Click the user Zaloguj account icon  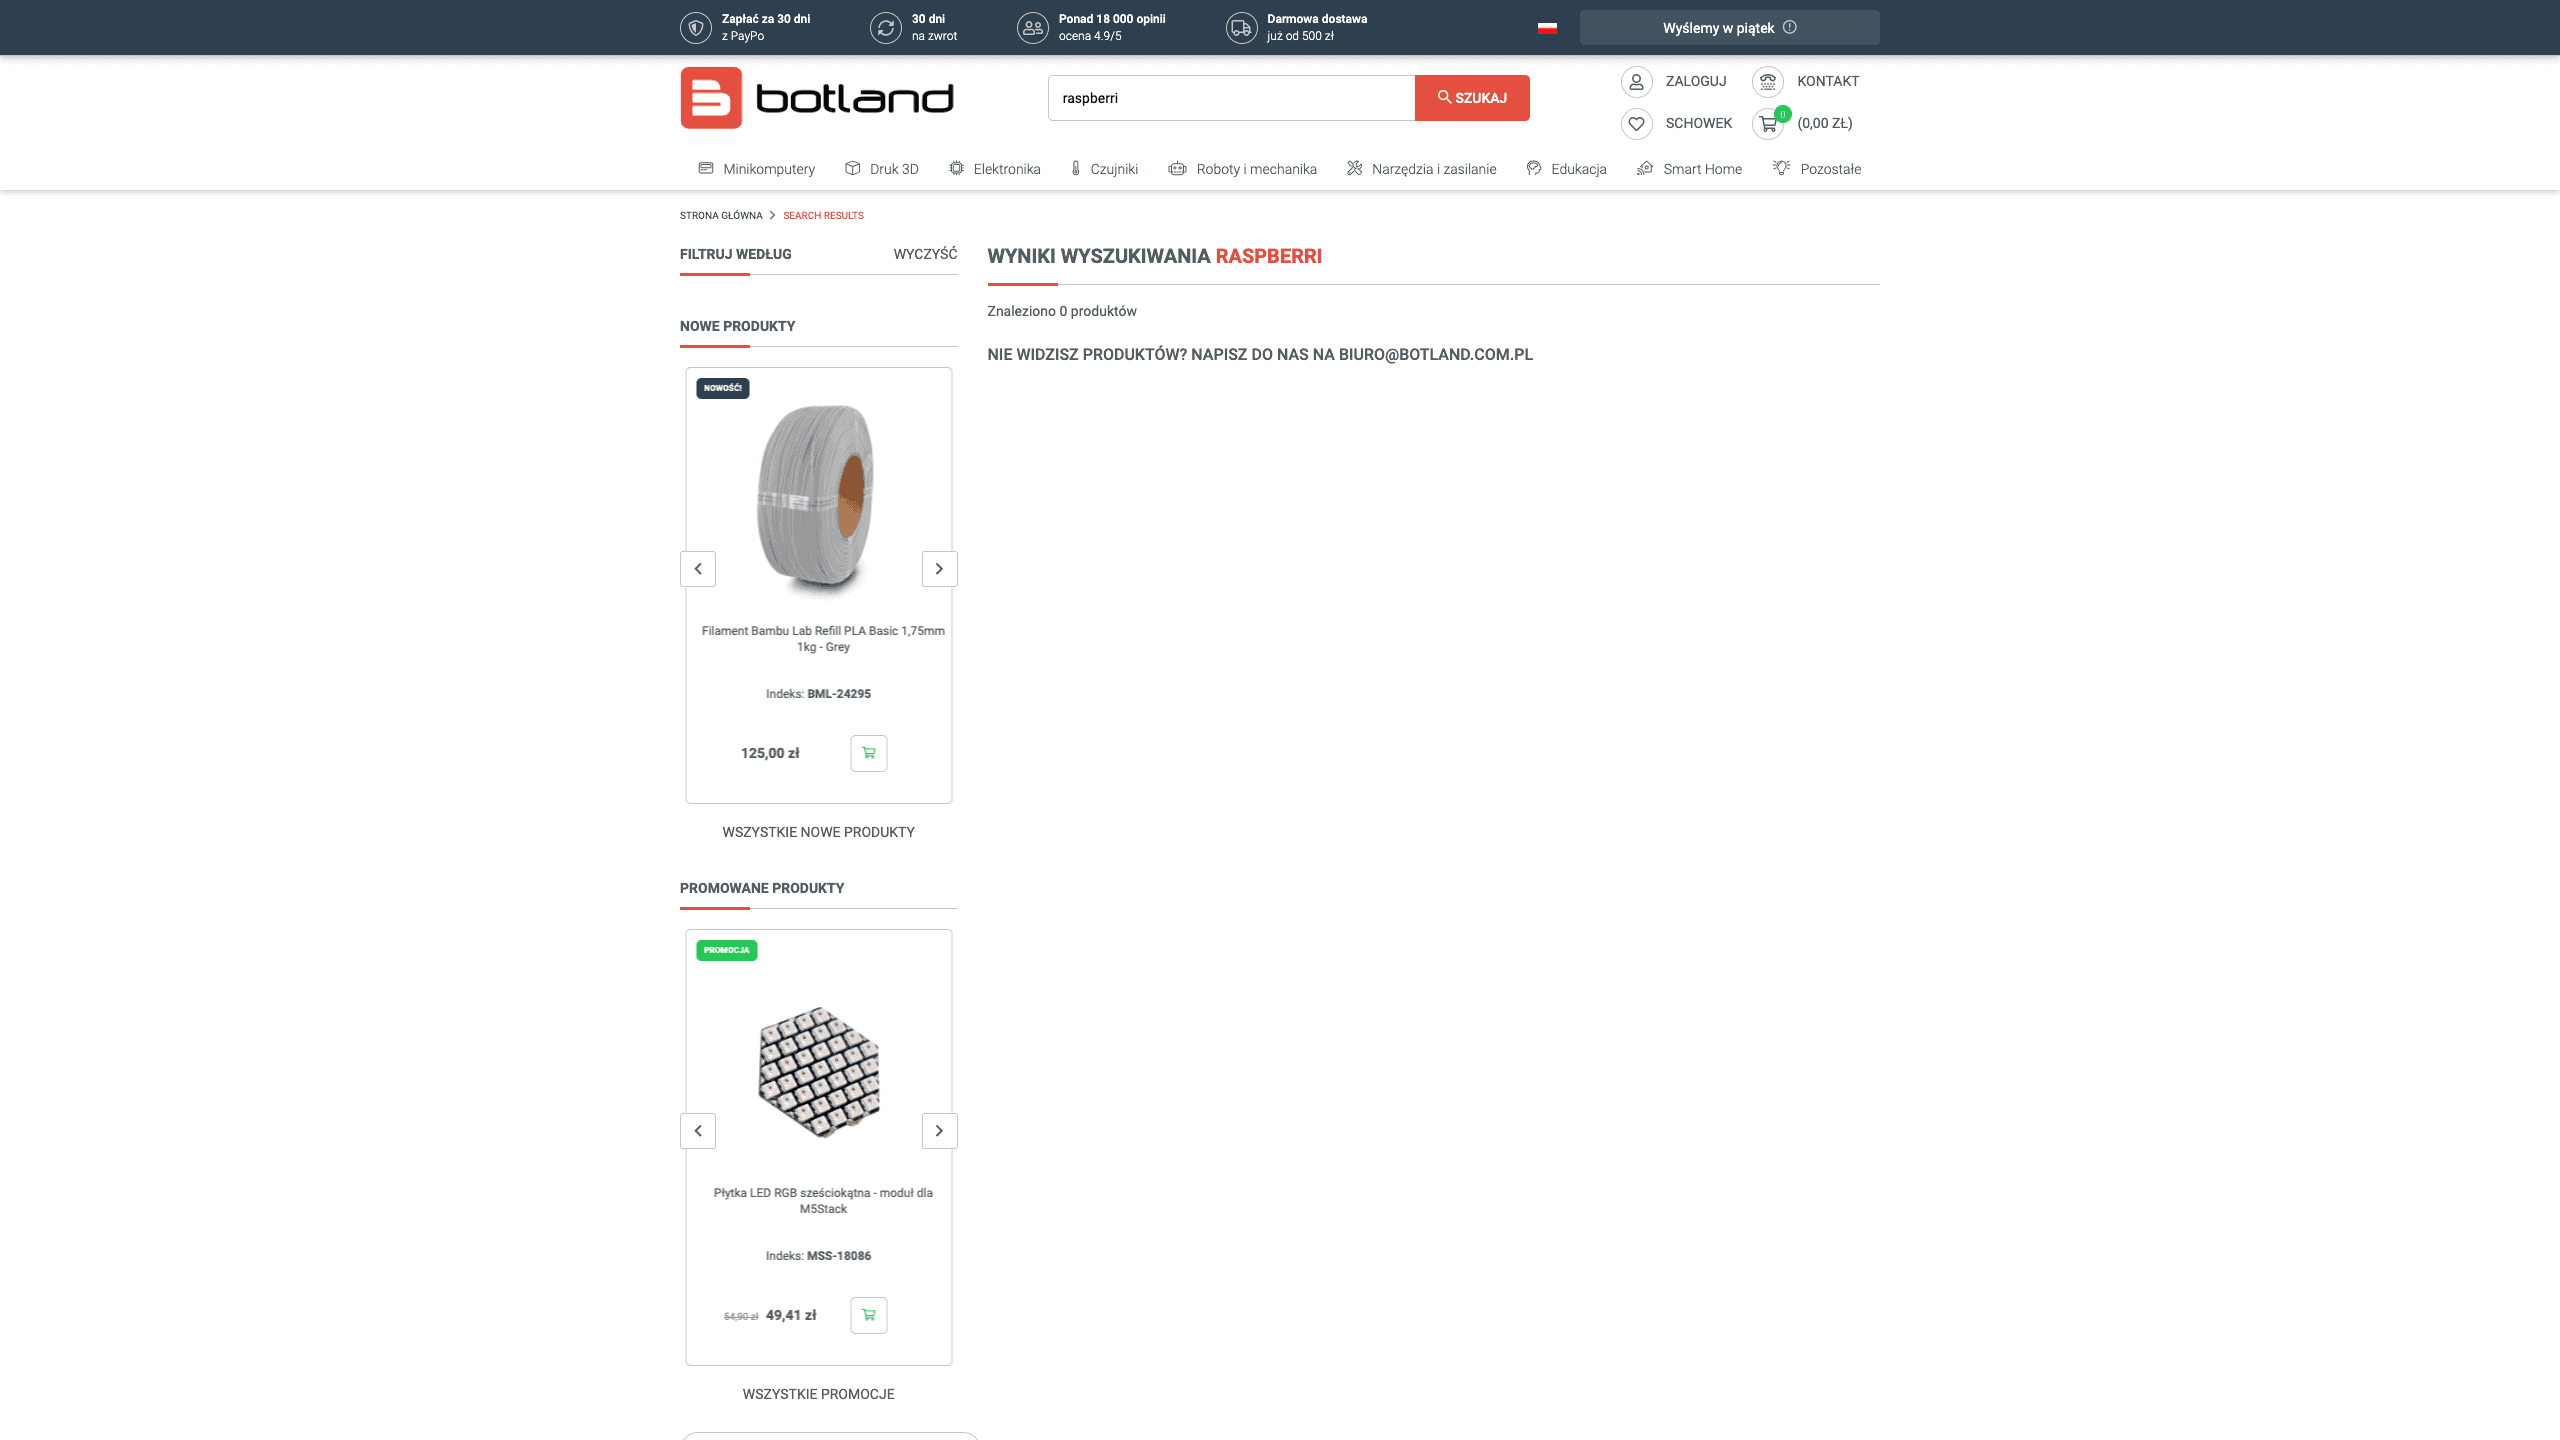(1636, 82)
